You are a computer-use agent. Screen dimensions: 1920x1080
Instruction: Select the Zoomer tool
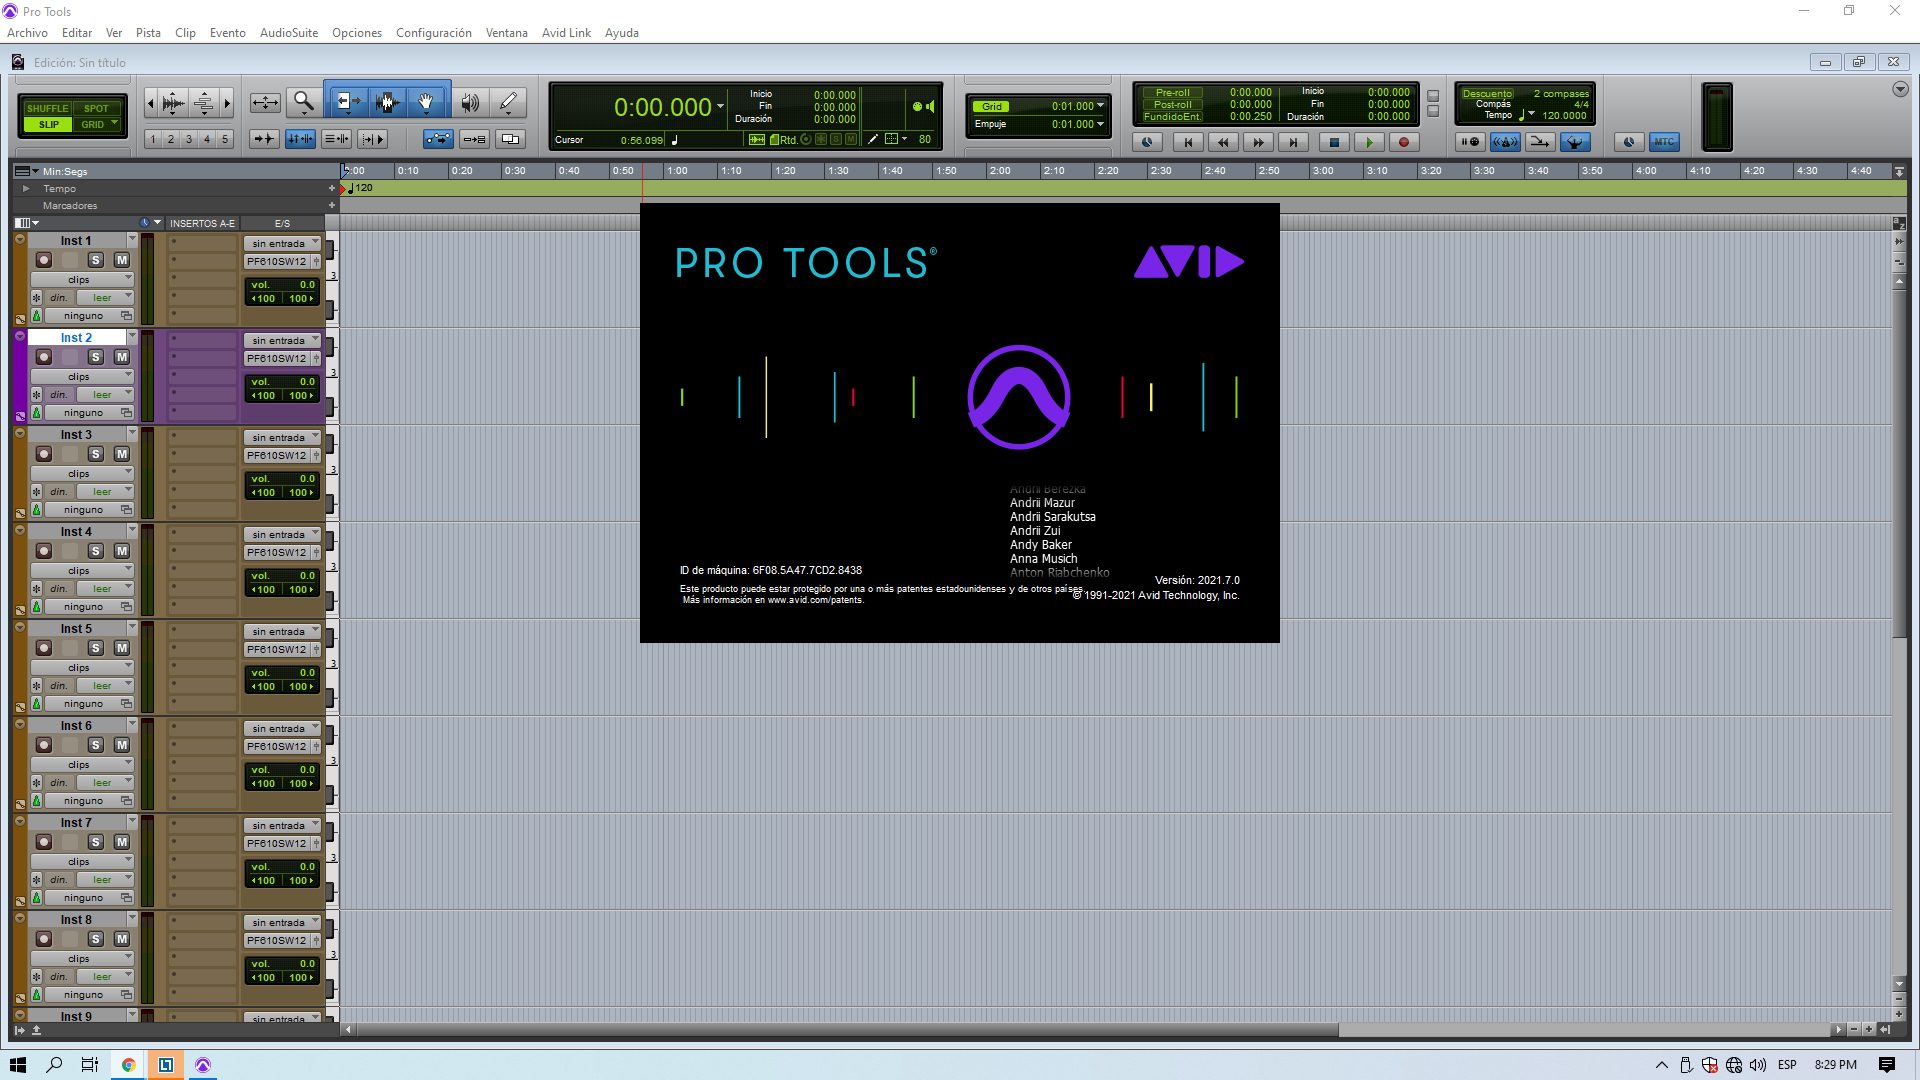click(305, 101)
